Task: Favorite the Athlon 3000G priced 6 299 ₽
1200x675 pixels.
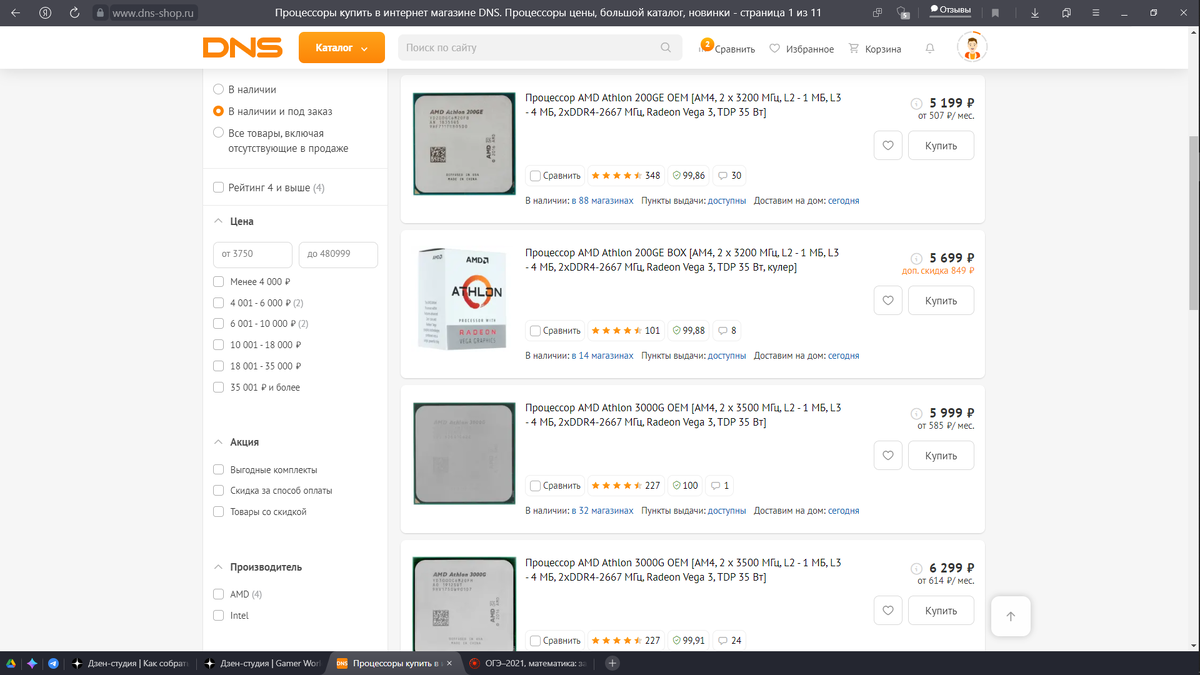Action: [888, 611]
